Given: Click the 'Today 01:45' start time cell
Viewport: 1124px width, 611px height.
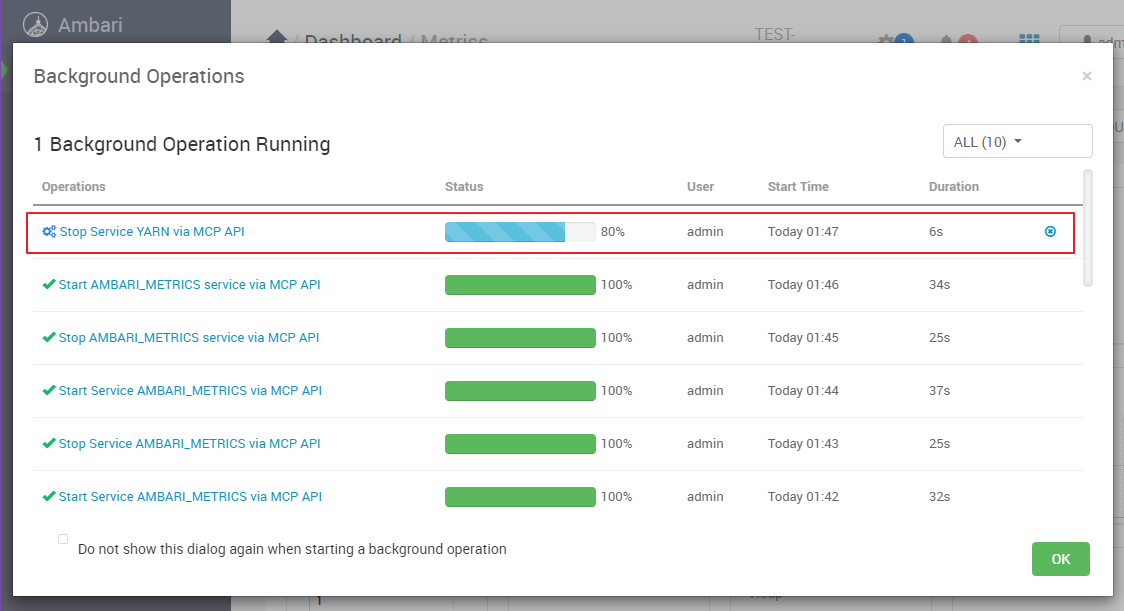Looking at the screenshot, I should [x=803, y=338].
